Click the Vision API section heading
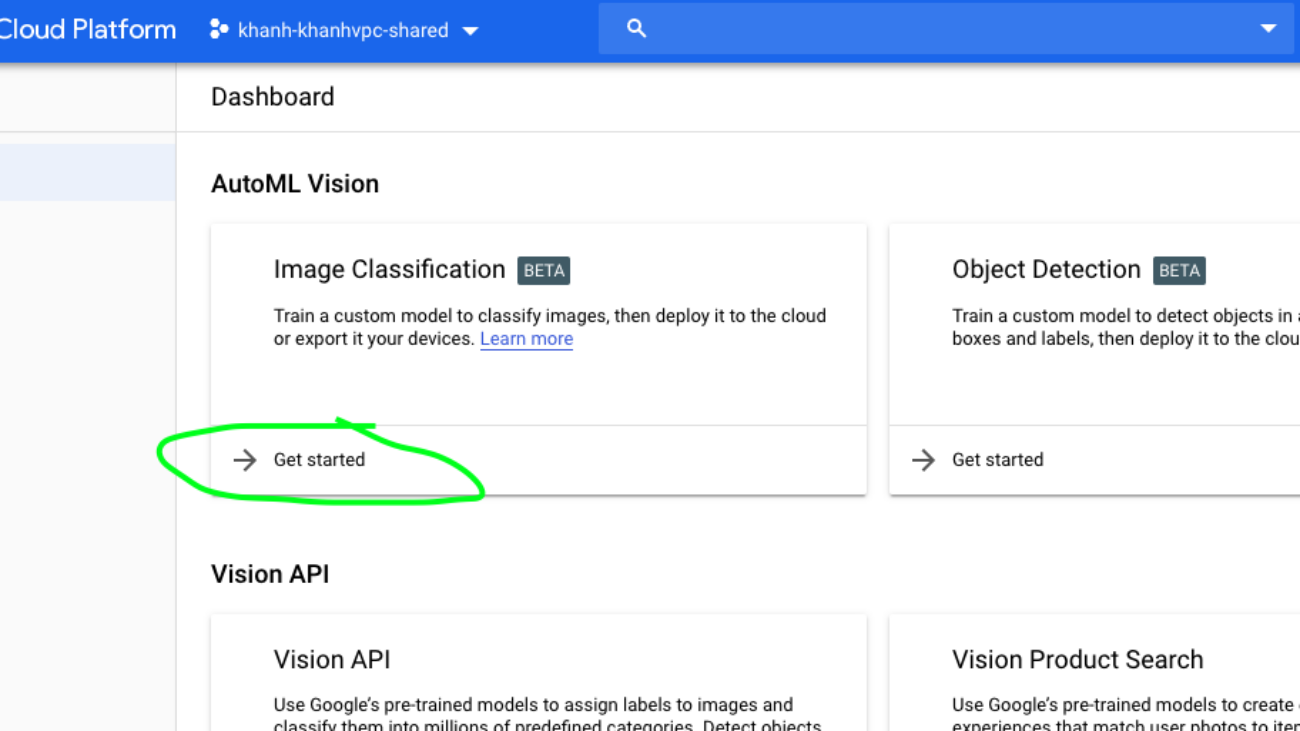The width and height of the screenshot is (1300, 731). pyautogui.click(x=270, y=574)
